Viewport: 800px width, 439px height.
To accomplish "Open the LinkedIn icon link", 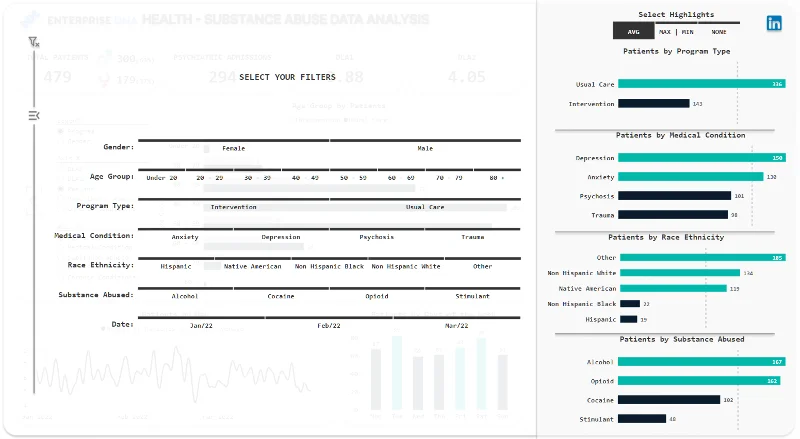I will (774, 23).
